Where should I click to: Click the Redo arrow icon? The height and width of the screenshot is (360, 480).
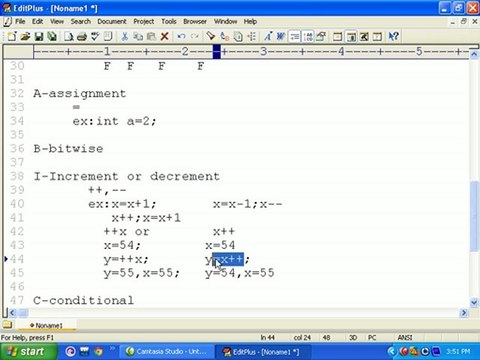point(195,36)
